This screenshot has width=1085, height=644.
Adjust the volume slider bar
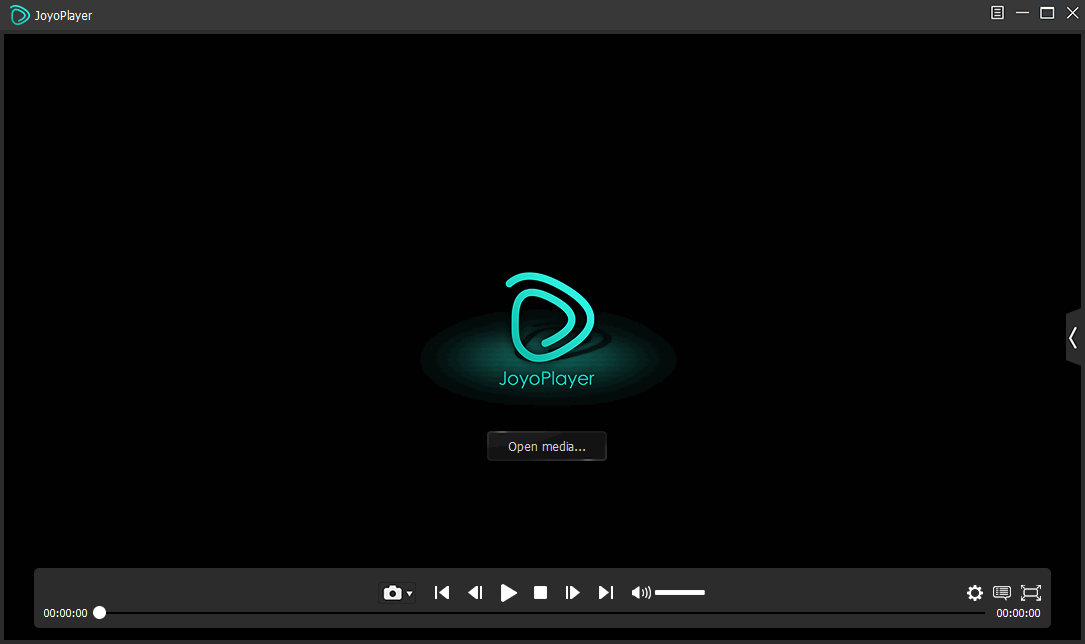click(680, 593)
